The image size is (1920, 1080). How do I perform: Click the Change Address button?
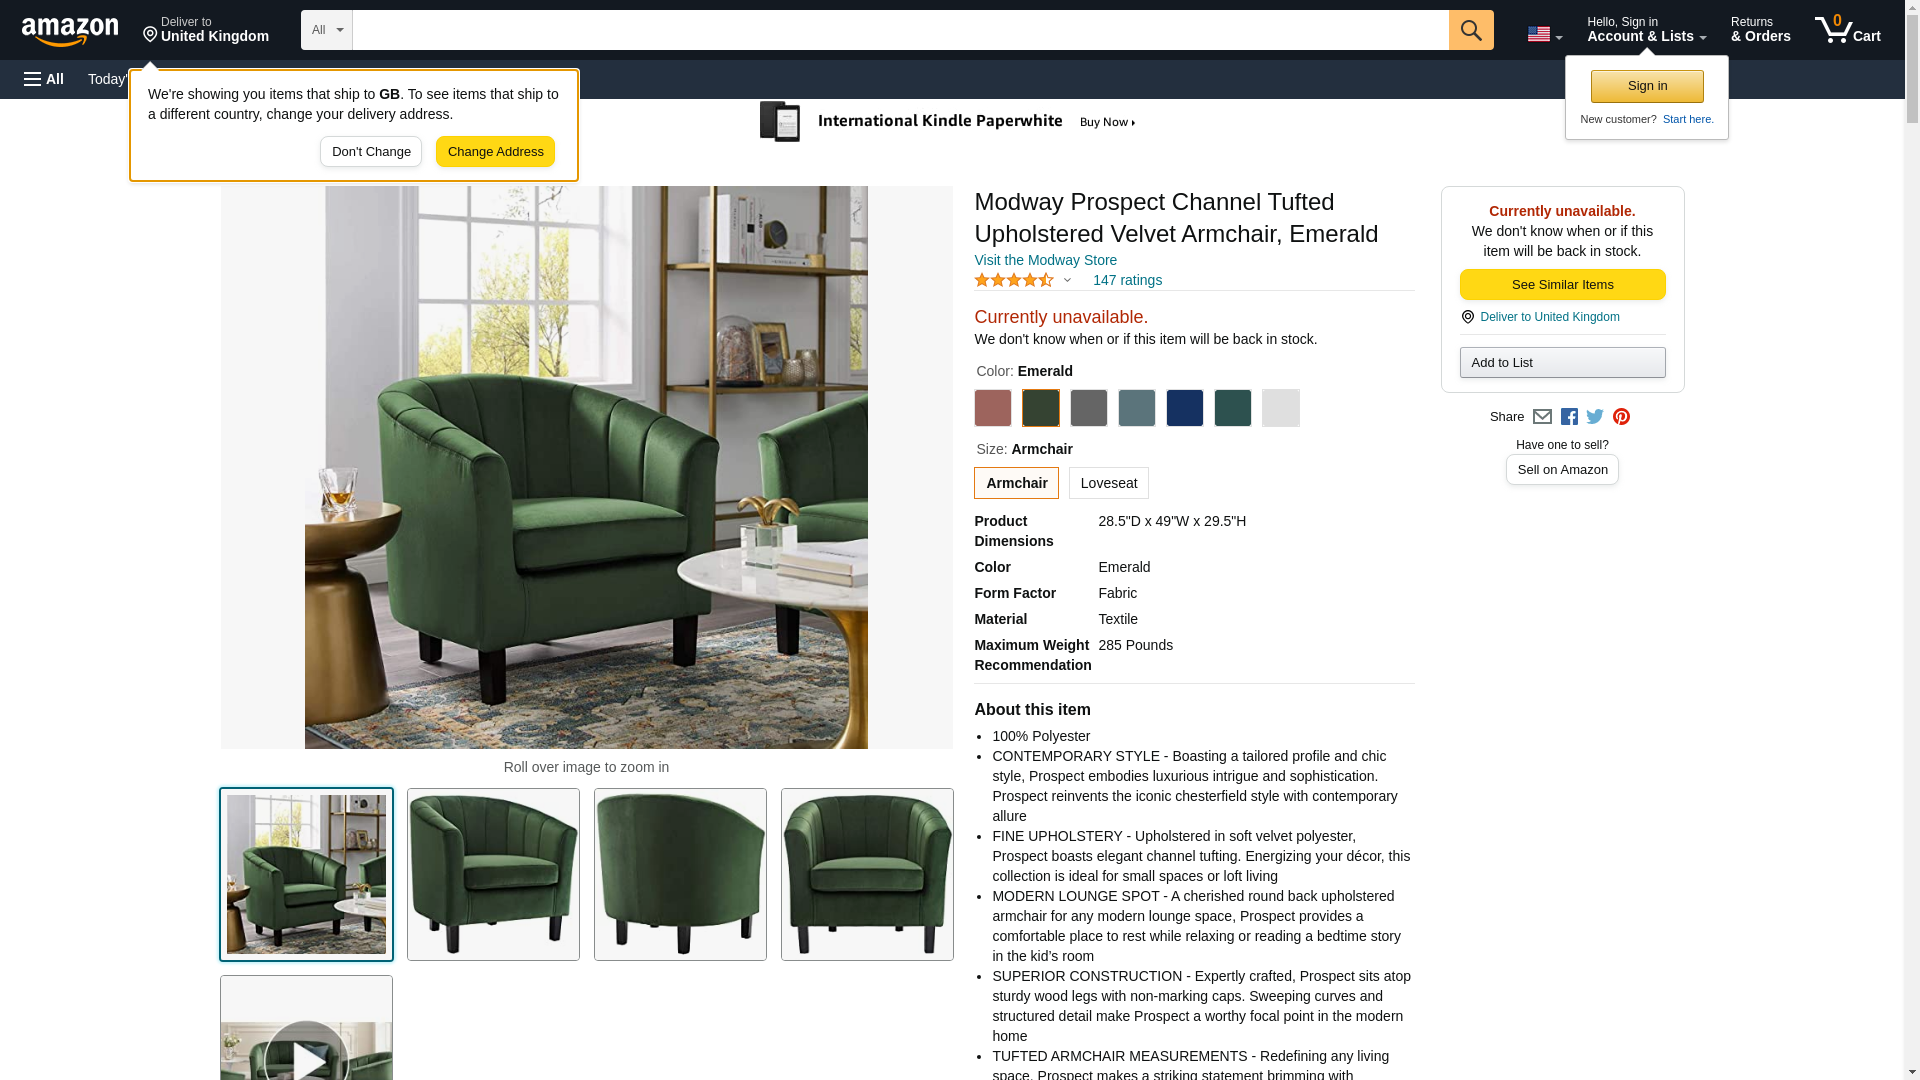pyautogui.click(x=495, y=152)
